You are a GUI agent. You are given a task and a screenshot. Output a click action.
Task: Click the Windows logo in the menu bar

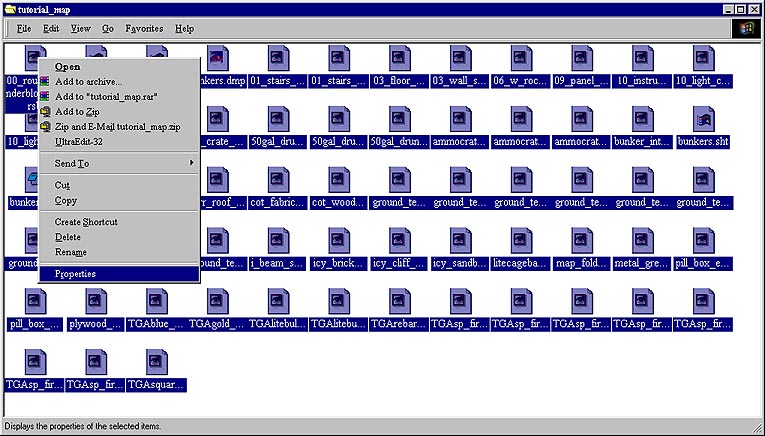746,29
